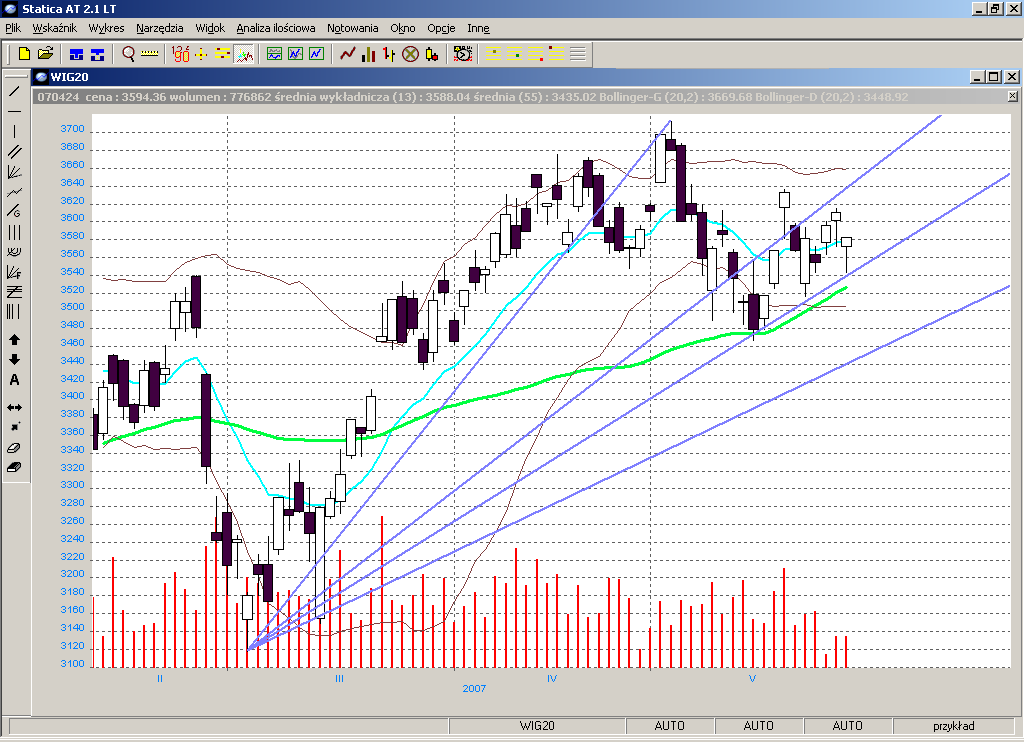Image resolution: width=1024 pixels, height=742 pixels.
Task: Select the Gann line tool marked G
Action: pos(14,212)
